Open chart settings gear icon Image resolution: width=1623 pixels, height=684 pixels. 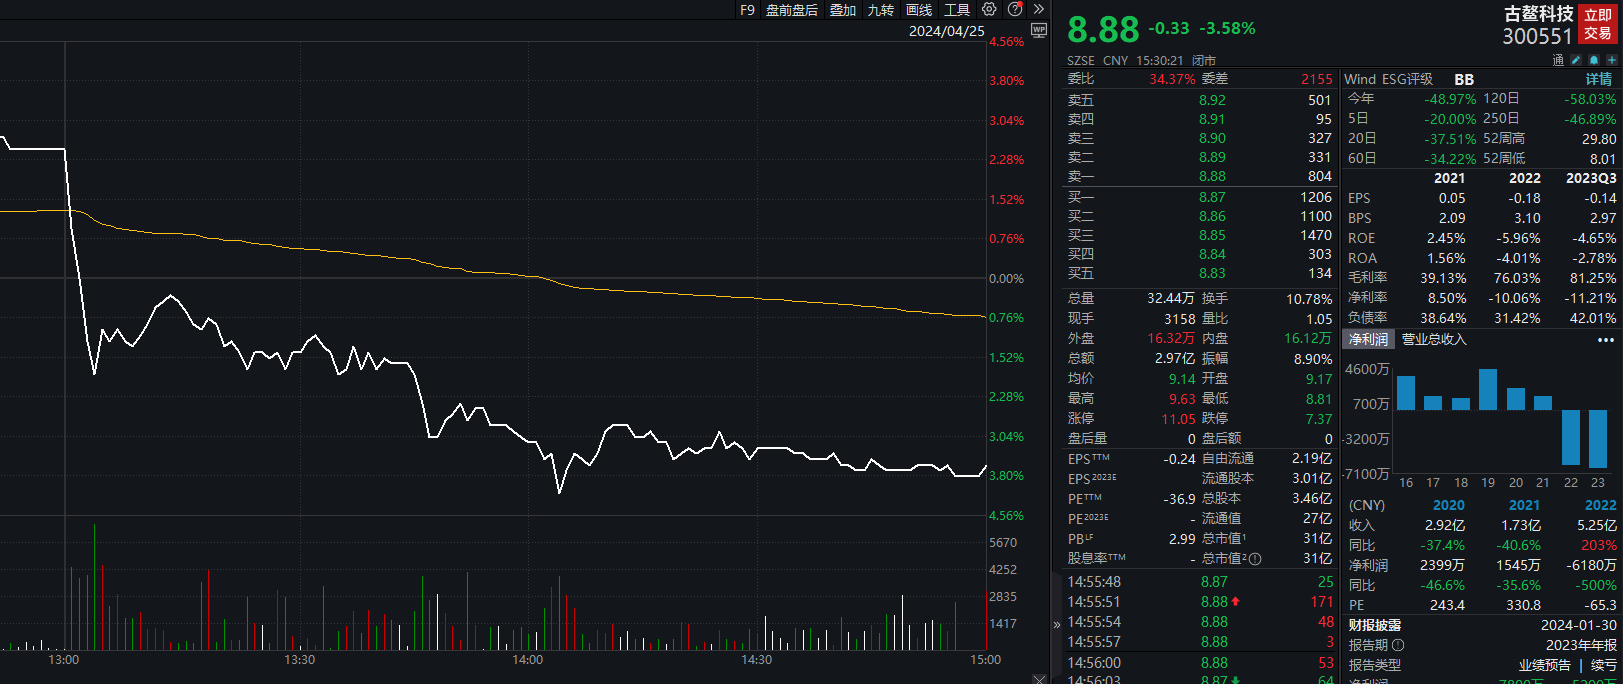click(x=989, y=9)
